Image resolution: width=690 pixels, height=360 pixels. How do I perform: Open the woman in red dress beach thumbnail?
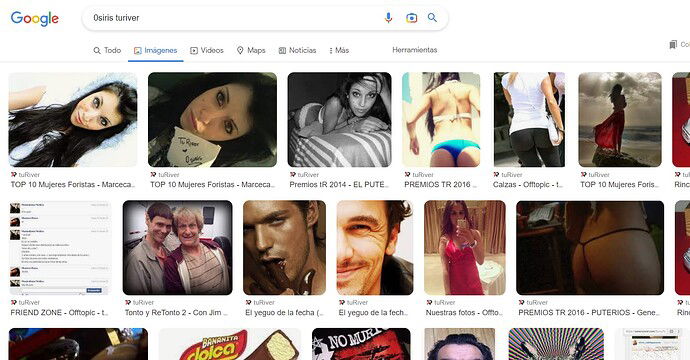620,120
